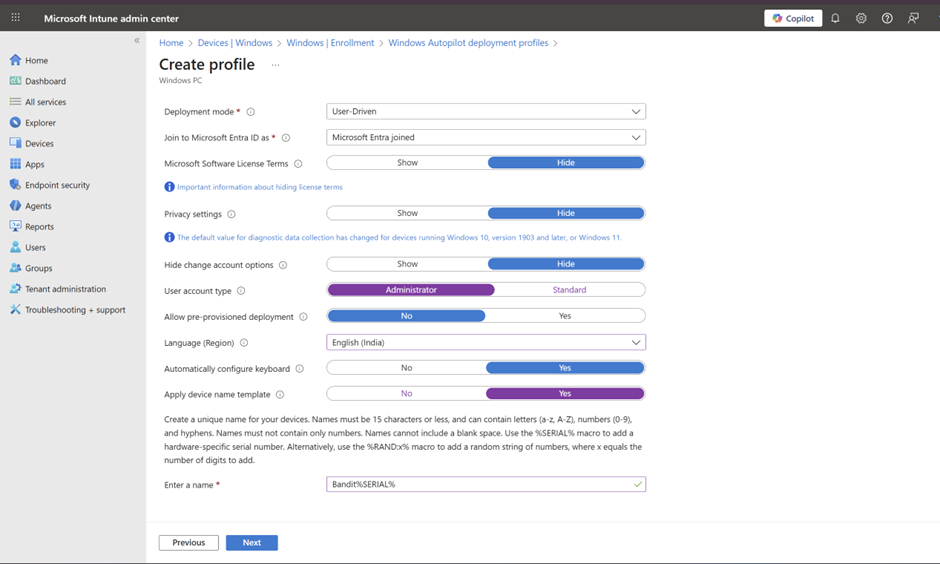Click the Enter a name text field
Image resolution: width=940 pixels, height=564 pixels.
pyautogui.click(x=478, y=485)
